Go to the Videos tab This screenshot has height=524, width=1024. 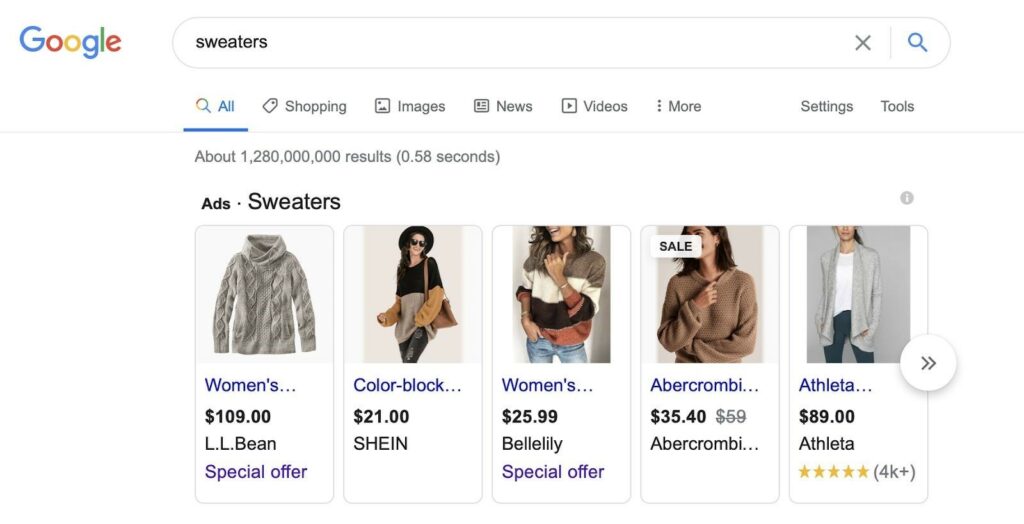pos(594,106)
